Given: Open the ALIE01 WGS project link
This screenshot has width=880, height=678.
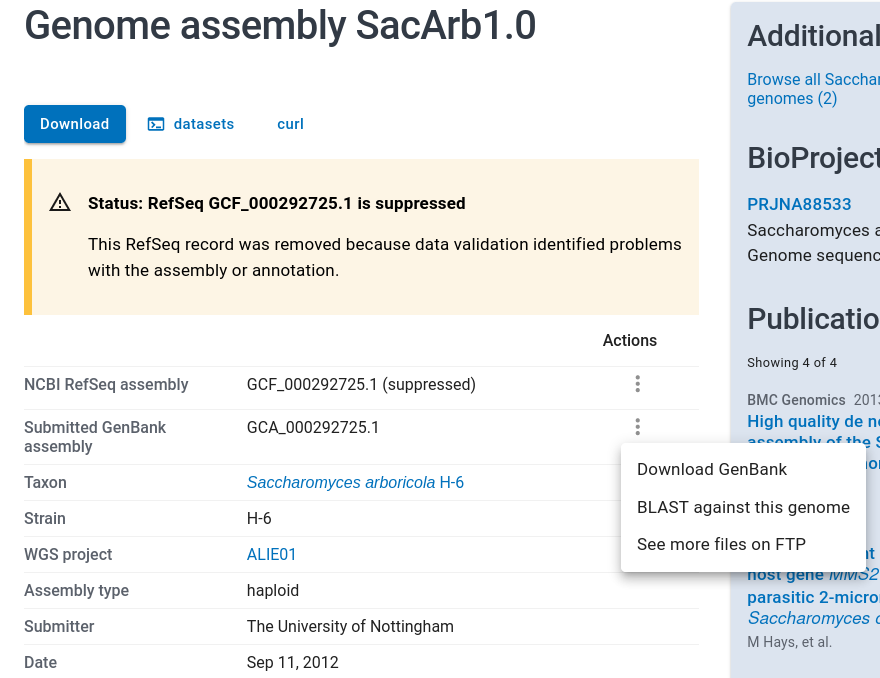Looking at the screenshot, I should [272, 555].
